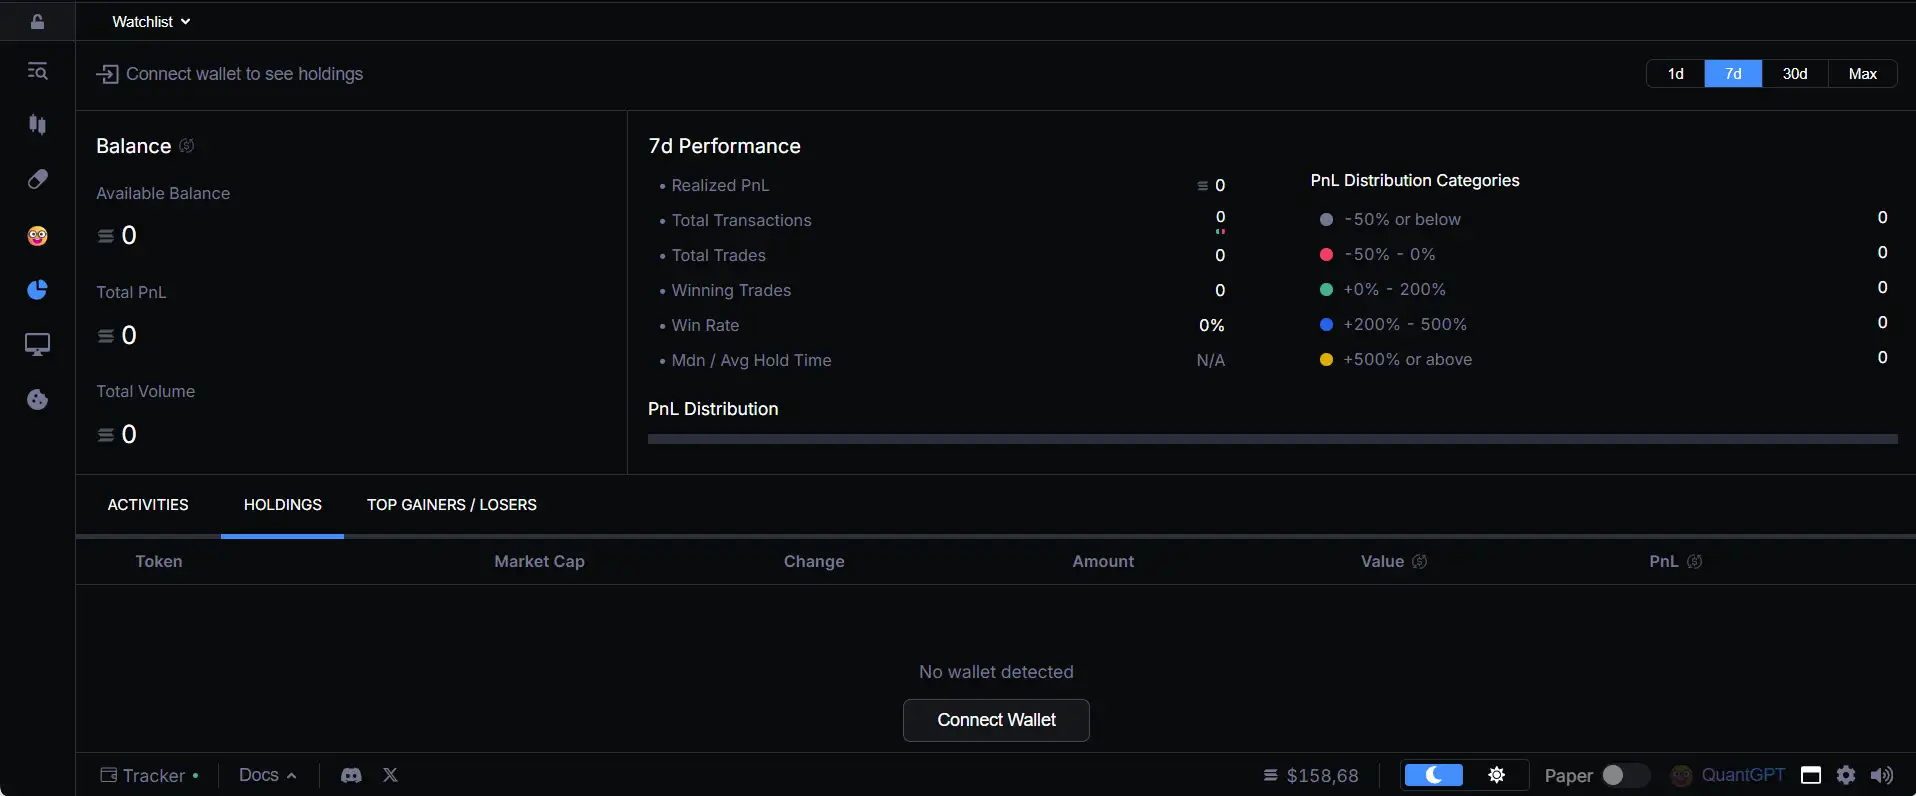Image resolution: width=1916 pixels, height=796 pixels.
Task: Open the pie chart portfolio icon
Action: point(37,290)
